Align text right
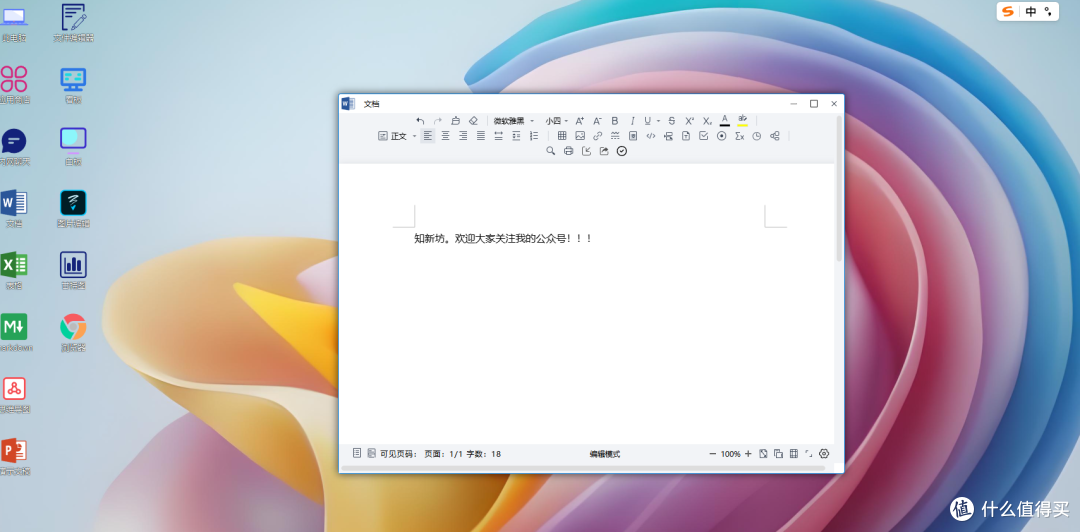 click(463, 136)
